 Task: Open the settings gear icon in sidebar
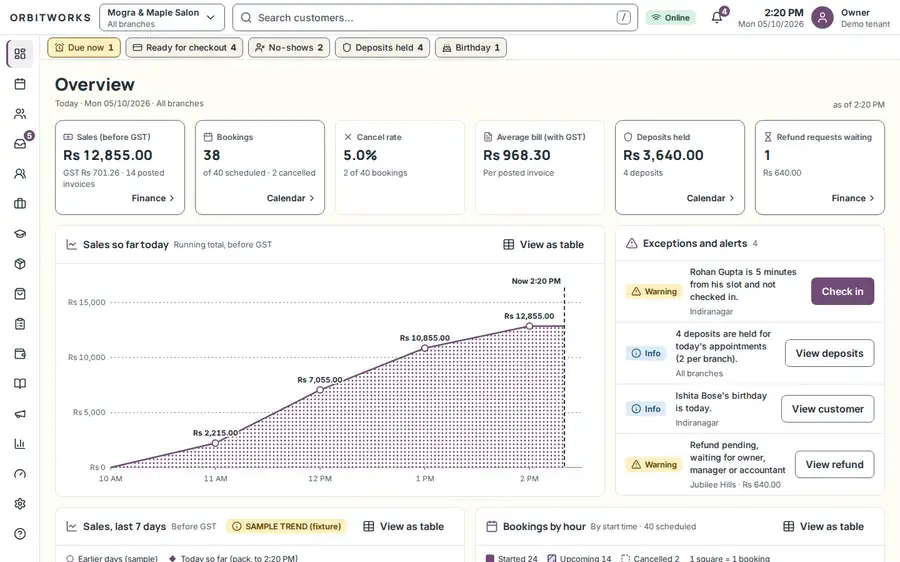(x=20, y=503)
